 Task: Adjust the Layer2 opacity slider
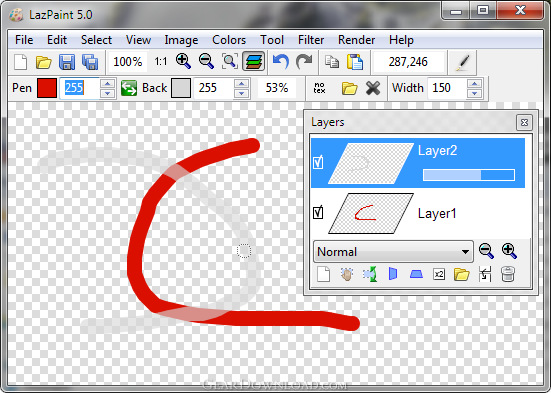(x=469, y=175)
